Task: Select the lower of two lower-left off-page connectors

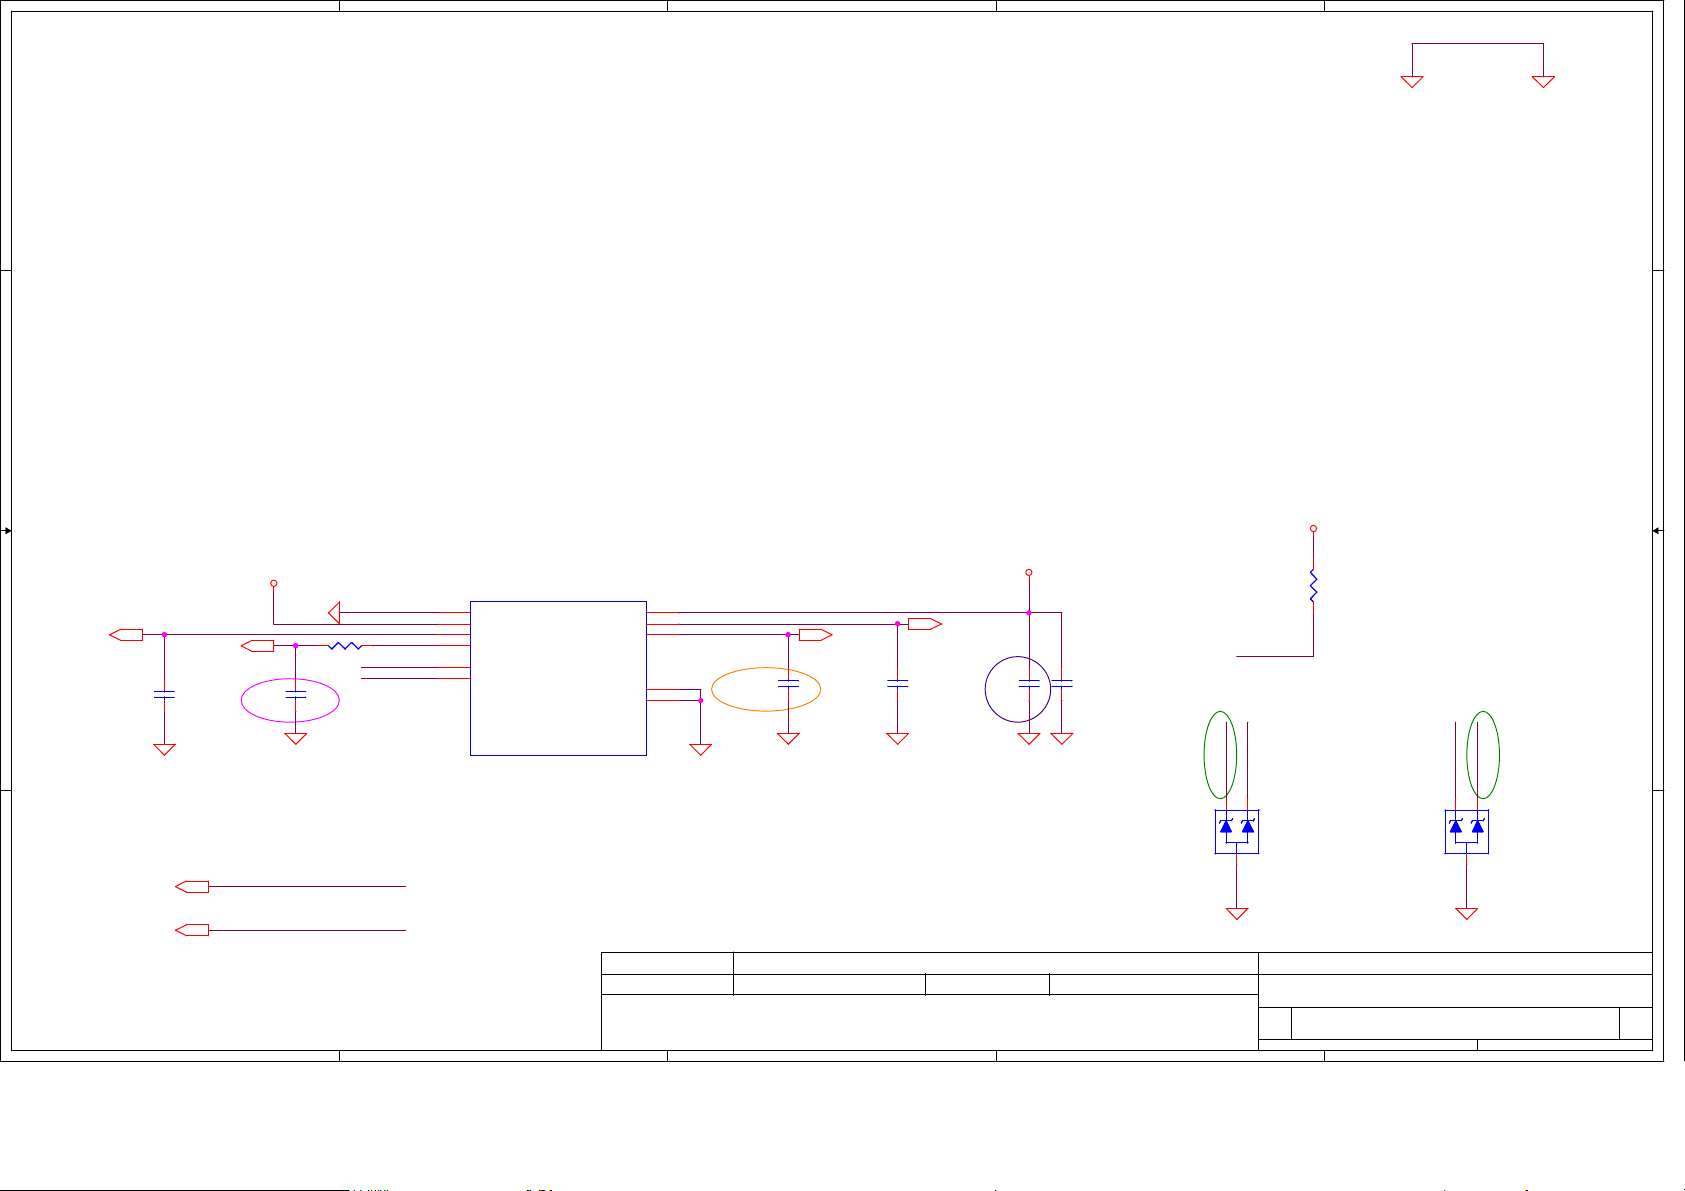Action: [x=192, y=930]
